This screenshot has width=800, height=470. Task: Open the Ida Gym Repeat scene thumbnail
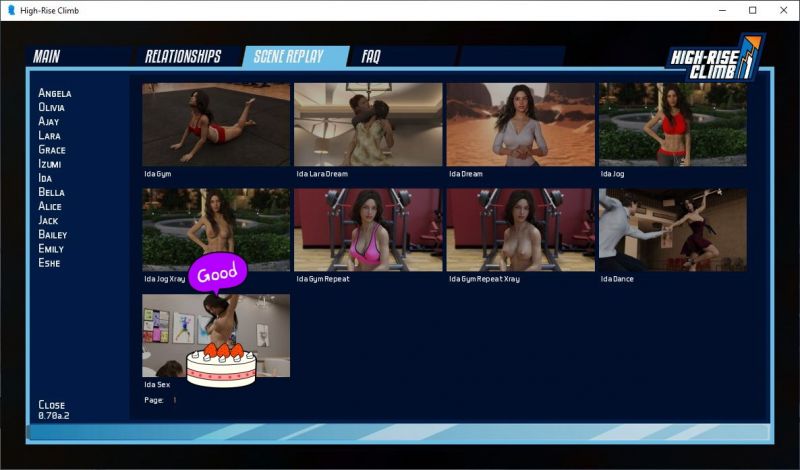point(368,230)
